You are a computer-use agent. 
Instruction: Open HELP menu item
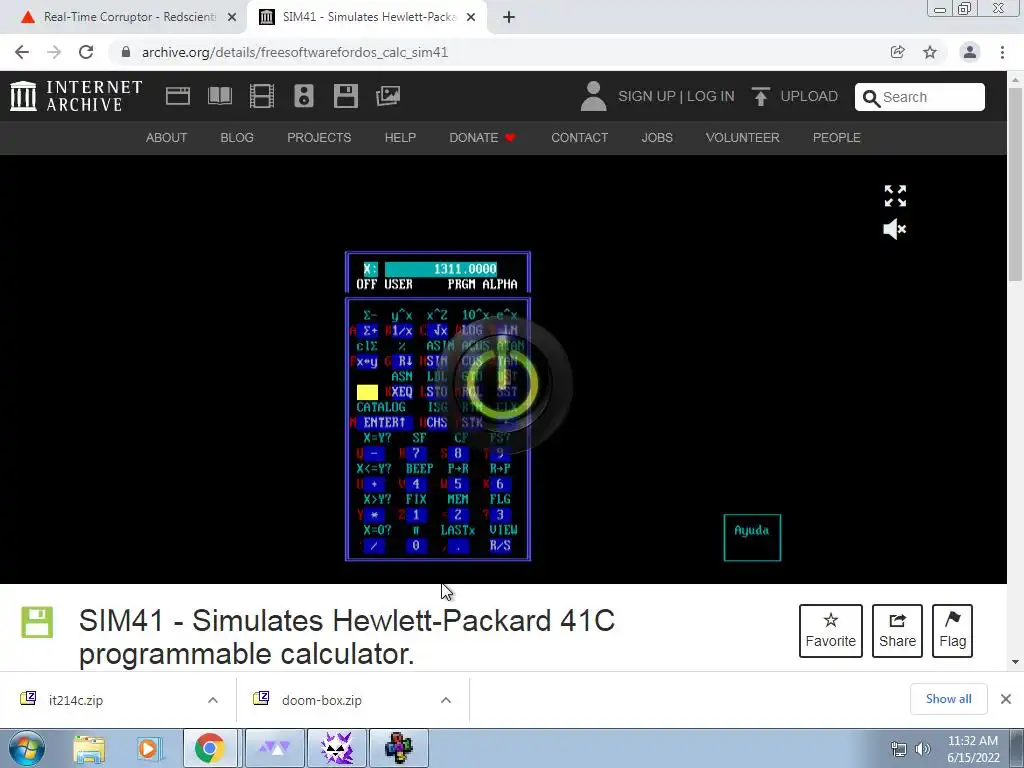400,138
